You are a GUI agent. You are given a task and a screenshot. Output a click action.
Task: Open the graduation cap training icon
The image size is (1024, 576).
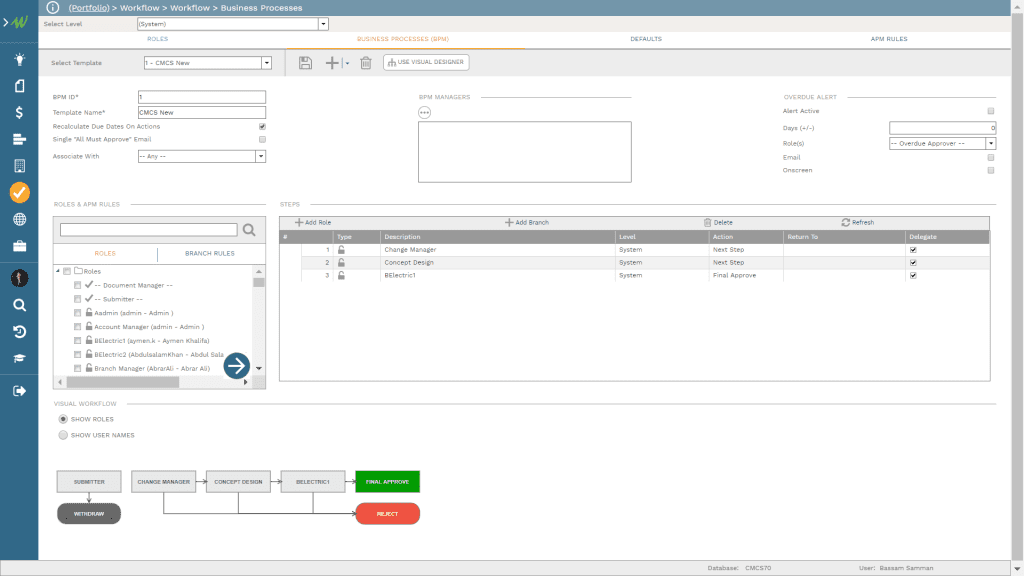[x=20, y=359]
